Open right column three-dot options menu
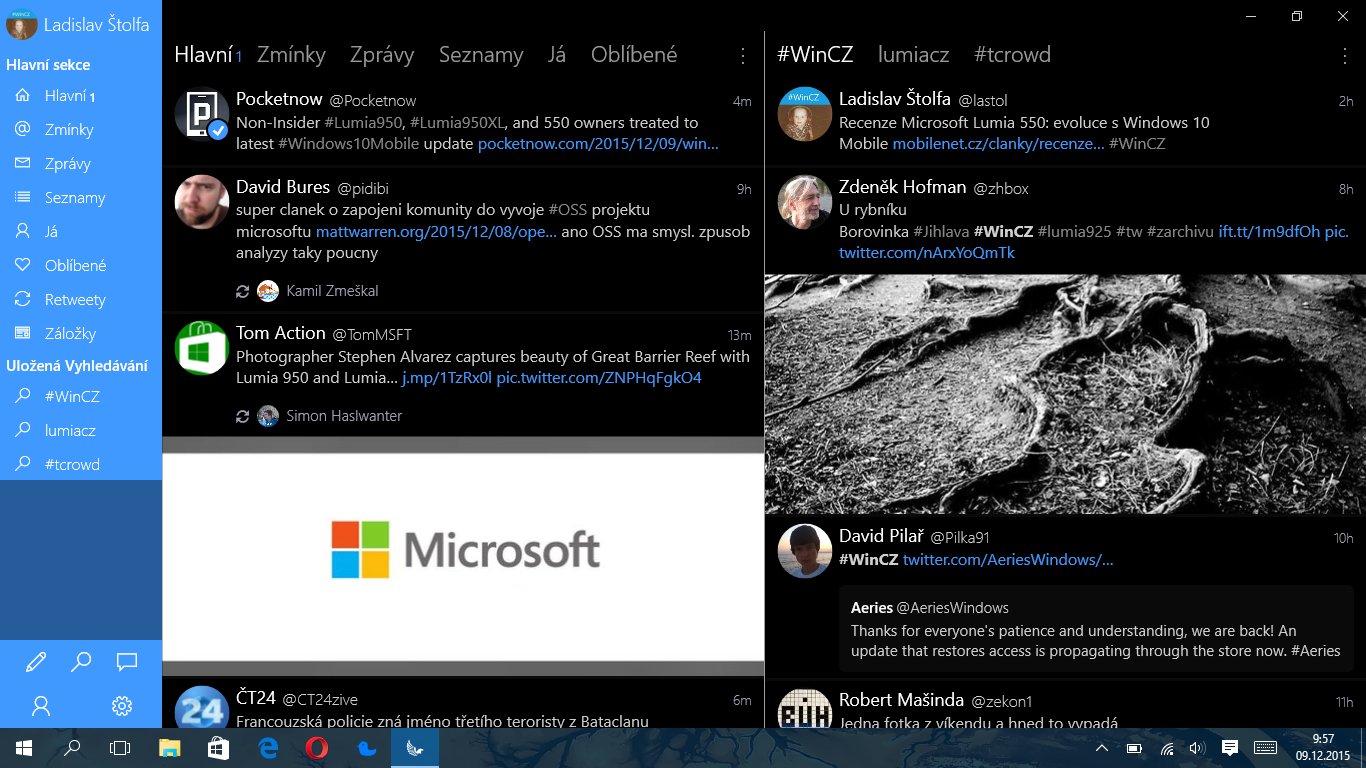1366x768 pixels. (x=1345, y=56)
